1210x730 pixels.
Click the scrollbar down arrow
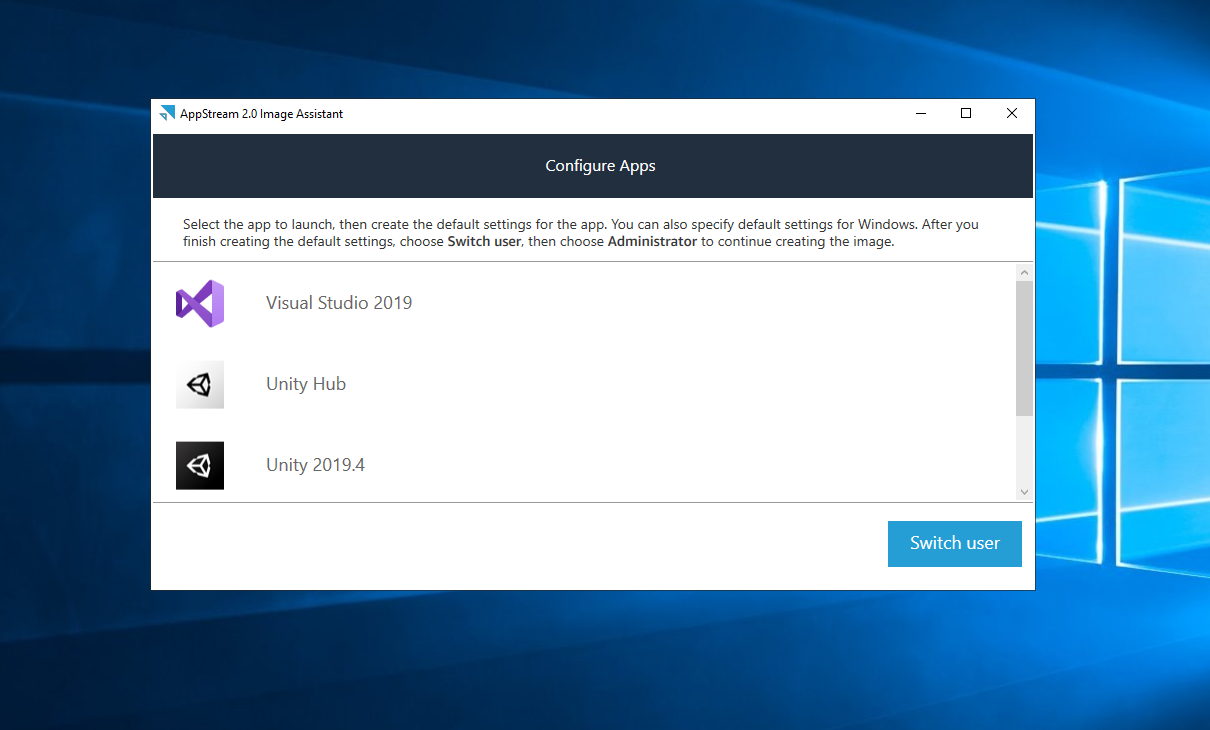click(1024, 492)
